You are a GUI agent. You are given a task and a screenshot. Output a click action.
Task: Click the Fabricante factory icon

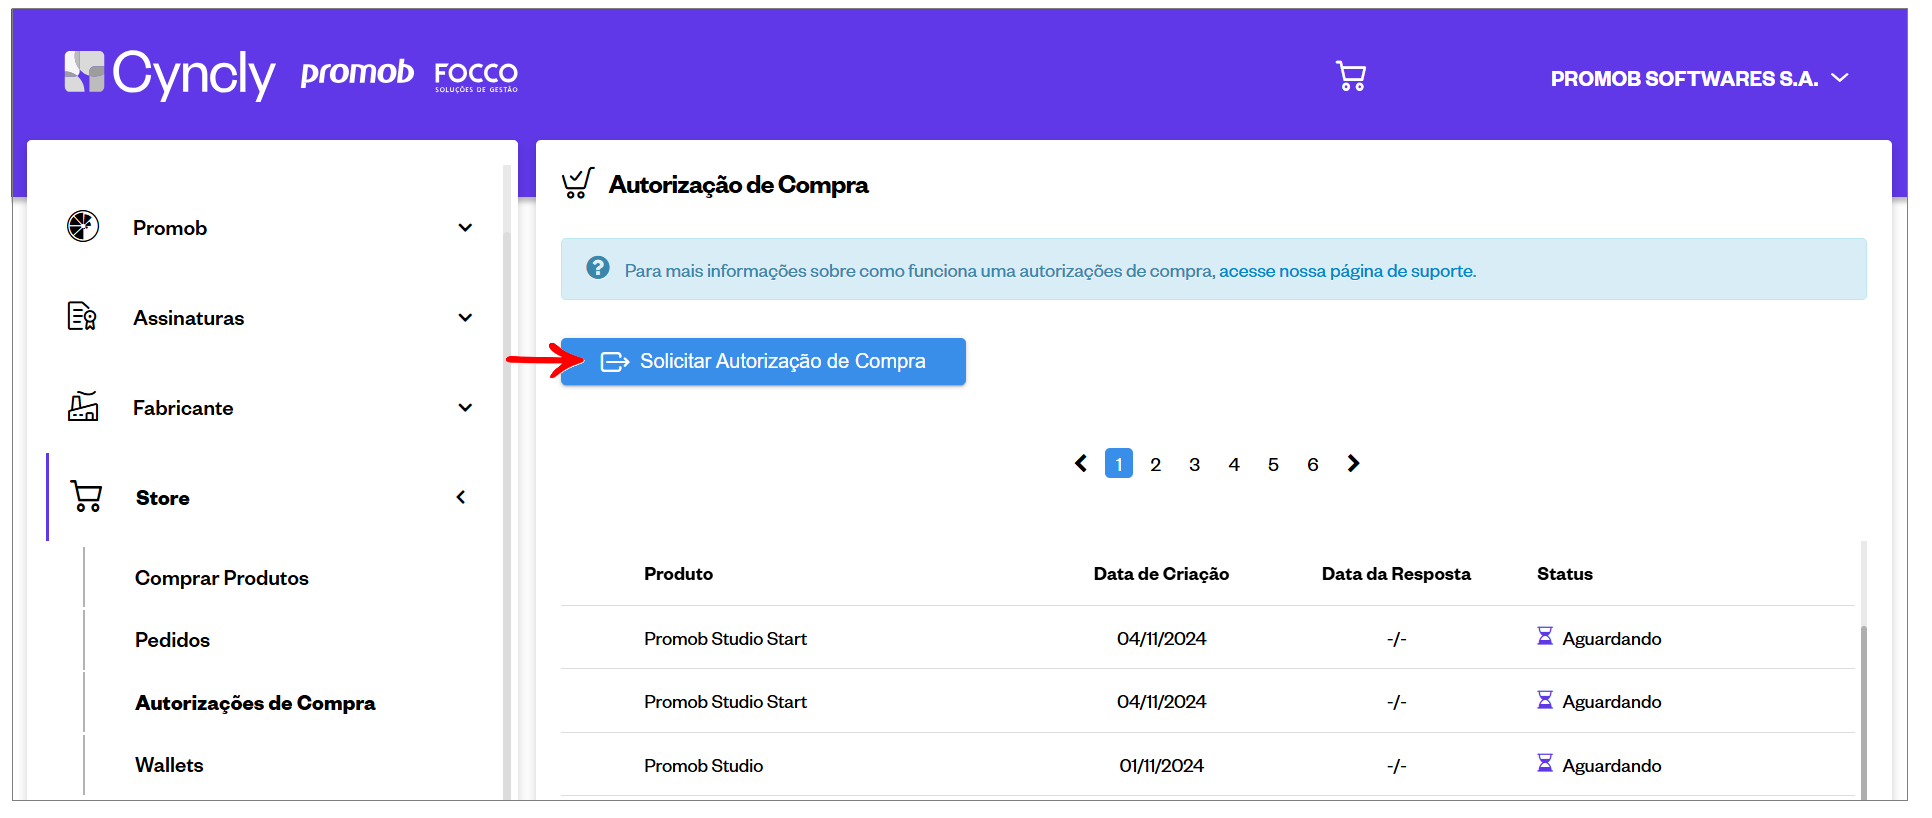coord(83,406)
